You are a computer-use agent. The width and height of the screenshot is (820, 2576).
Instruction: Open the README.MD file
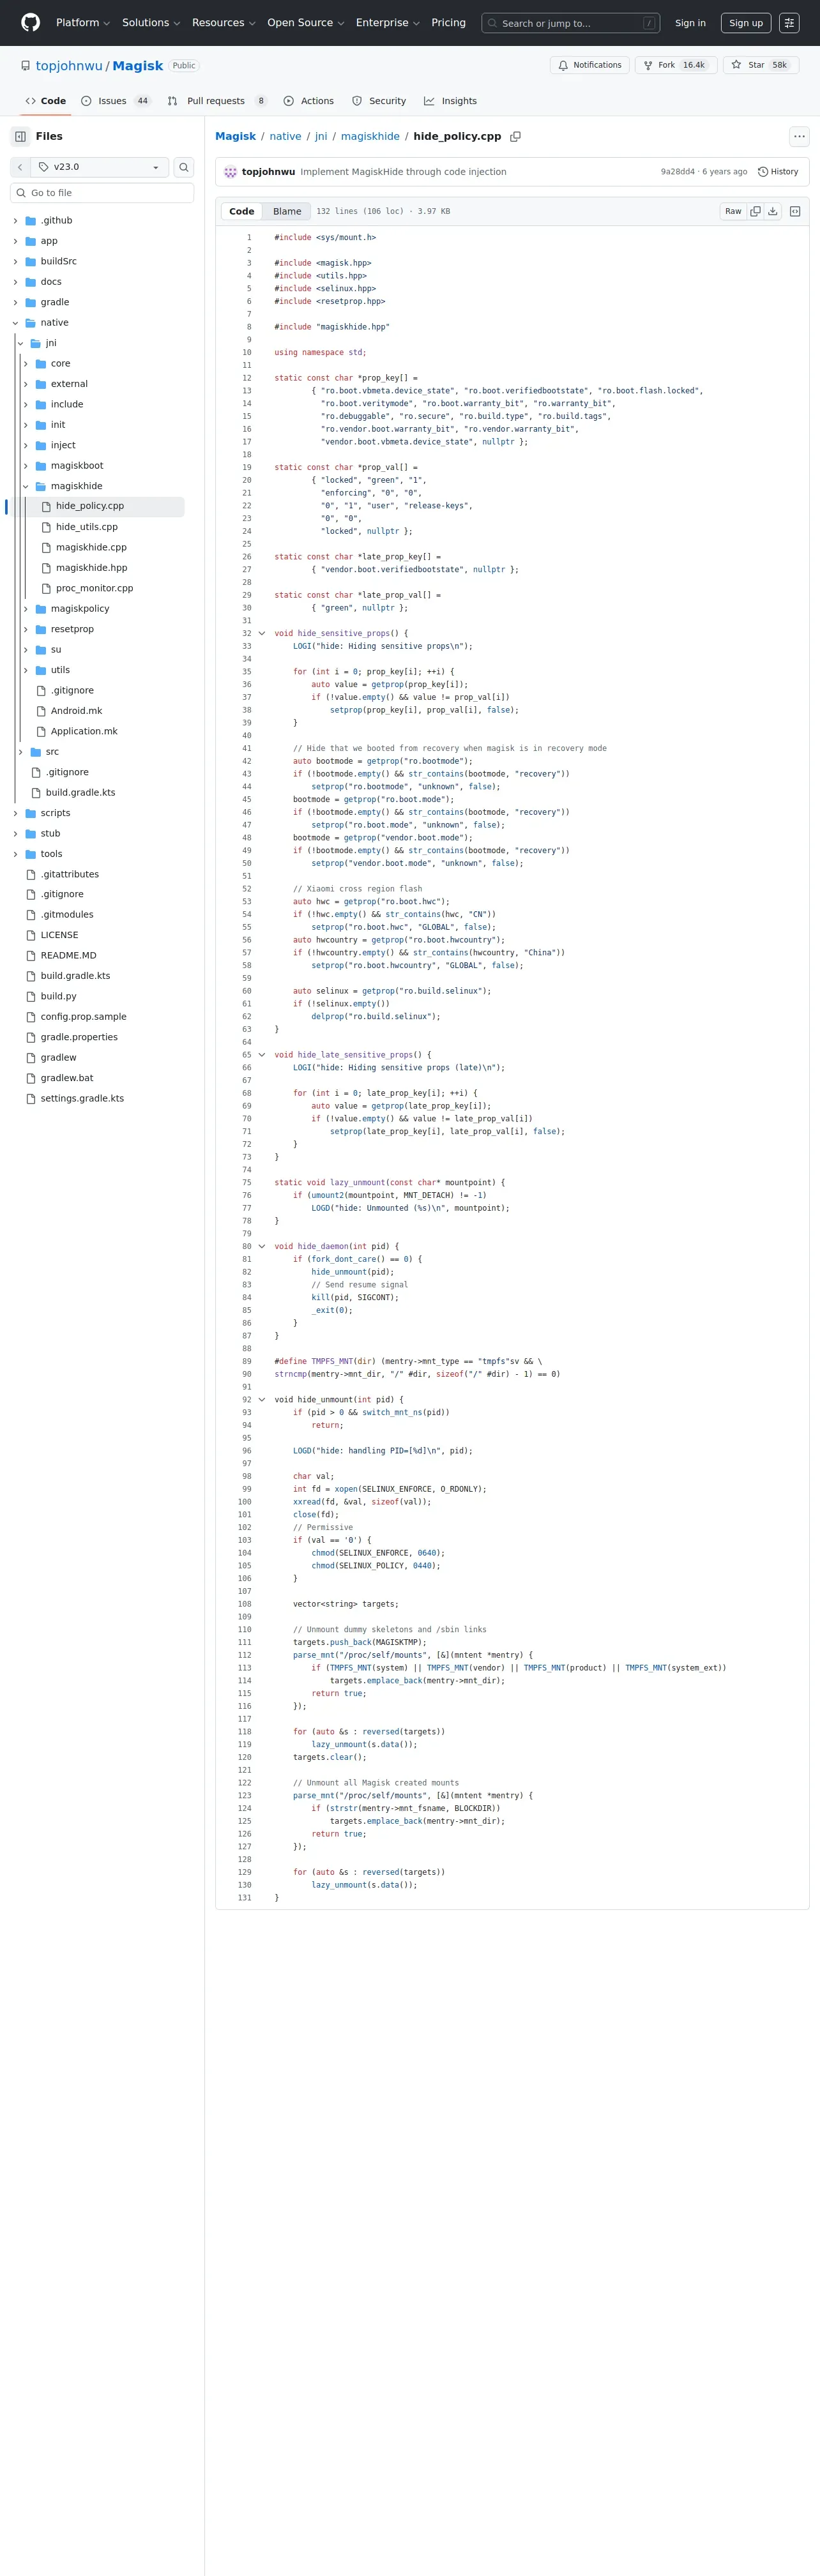pyautogui.click(x=69, y=955)
